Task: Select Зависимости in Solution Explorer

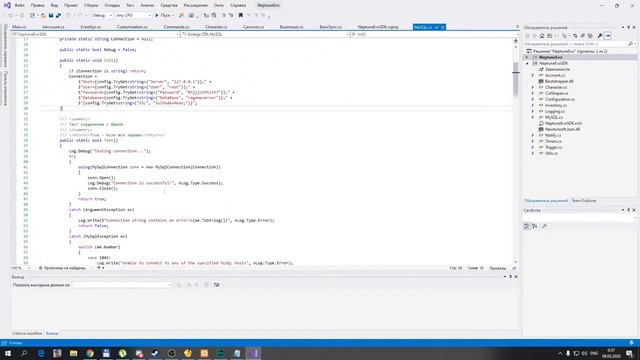Action: [x=557, y=69]
